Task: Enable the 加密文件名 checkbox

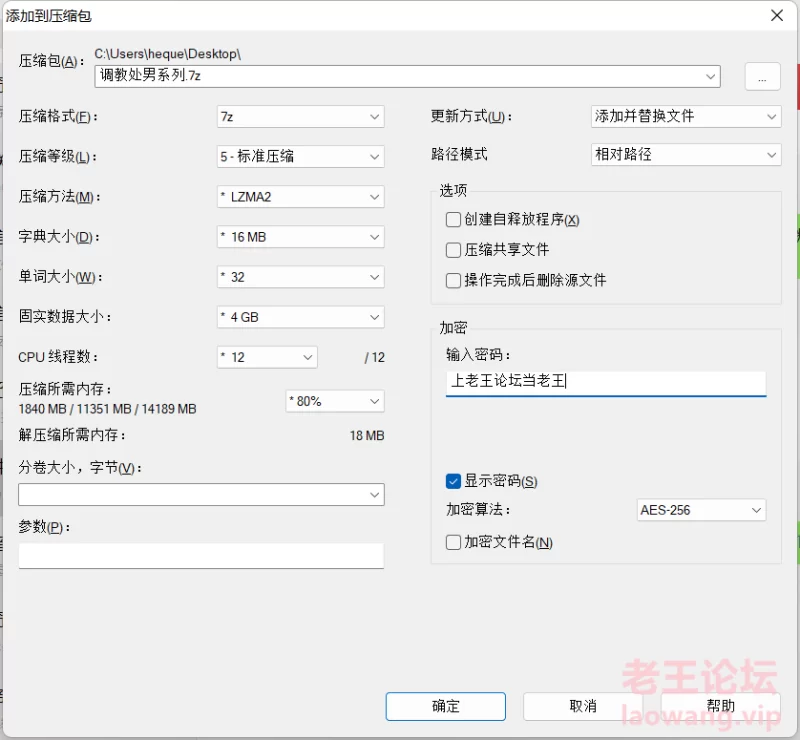Action: click(x=454, y=542)
